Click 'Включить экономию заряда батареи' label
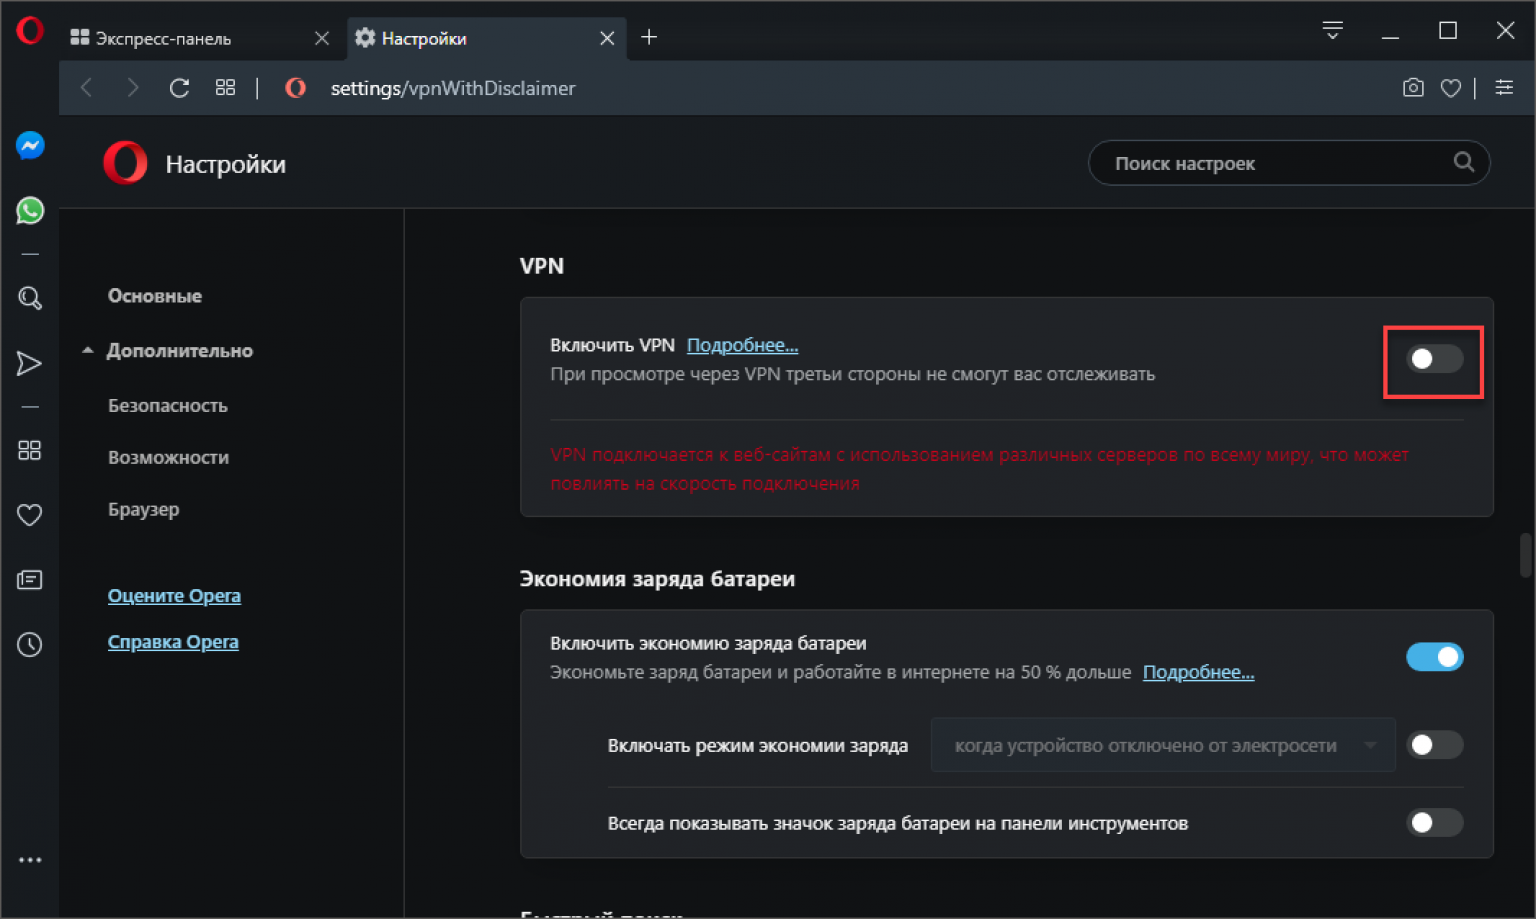The image size is (1536, 919). point(708,643)
